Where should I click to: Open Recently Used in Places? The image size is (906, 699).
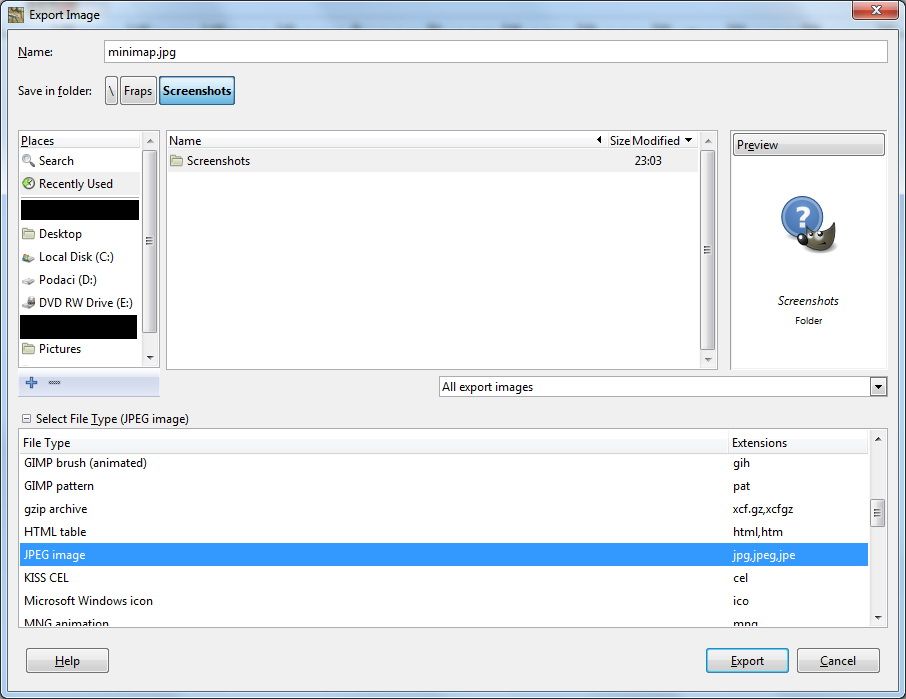(x=75, y=184)
